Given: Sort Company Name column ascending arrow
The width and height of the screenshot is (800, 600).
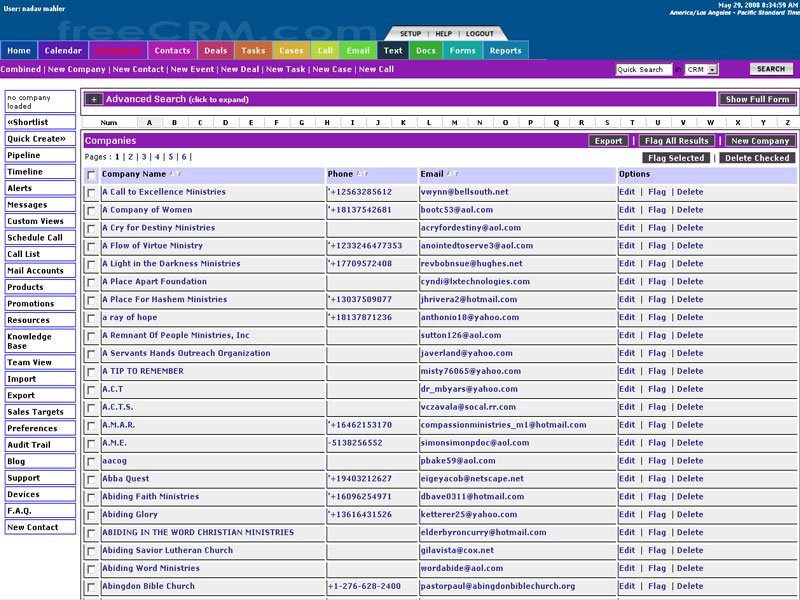Looking at the screenshot, I should click(172, 174).
